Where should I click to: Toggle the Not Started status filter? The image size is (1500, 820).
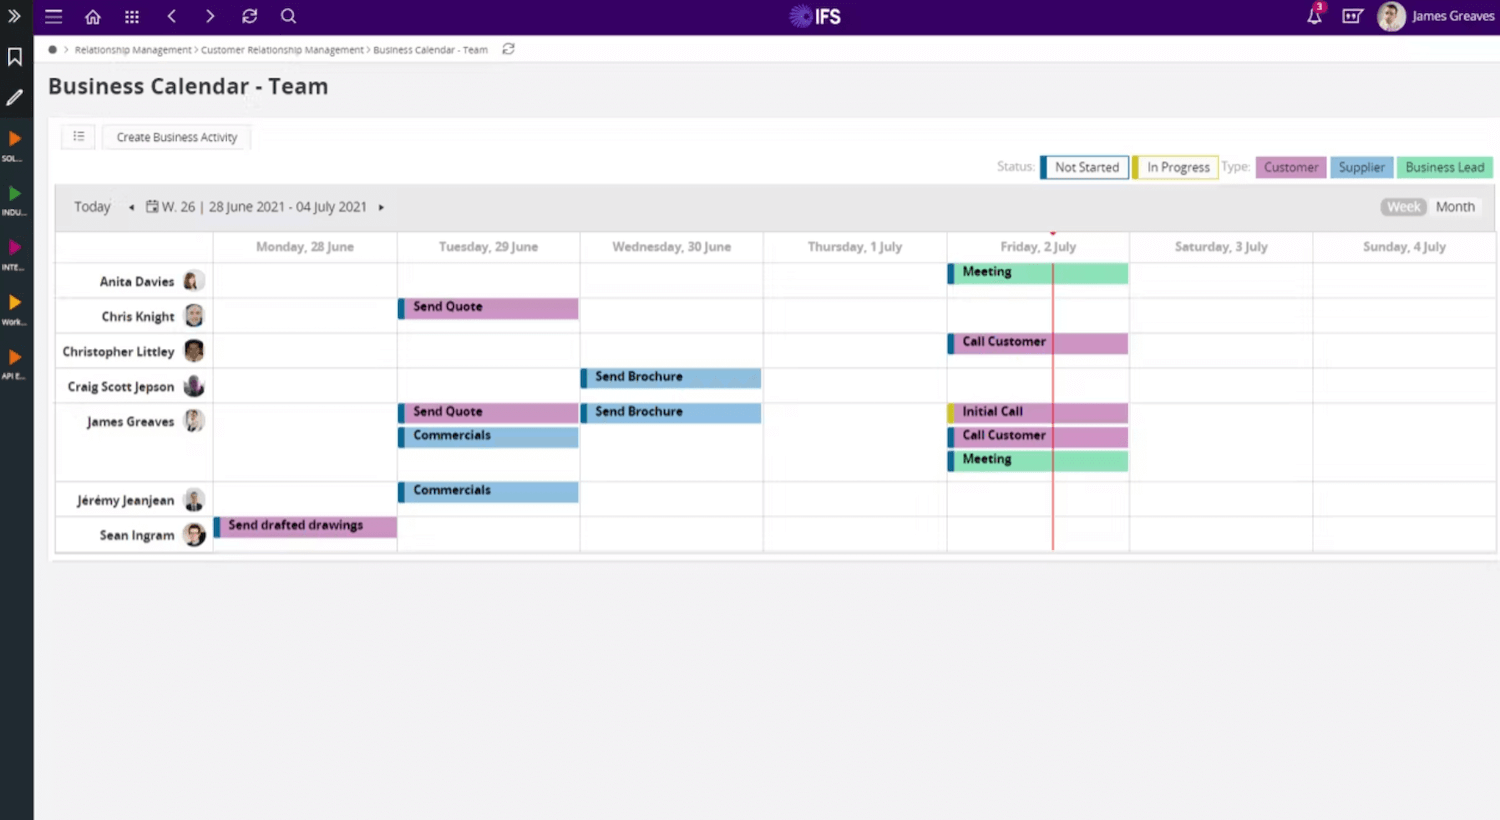click(1086, 167)
